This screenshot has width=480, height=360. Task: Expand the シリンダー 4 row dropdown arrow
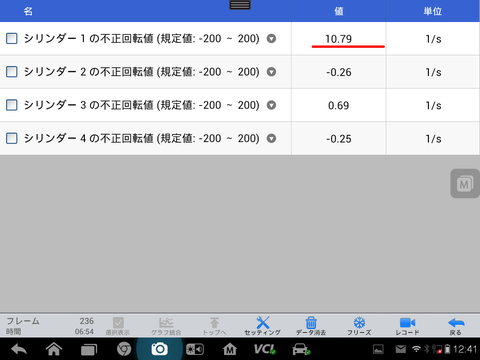point(271,138)
